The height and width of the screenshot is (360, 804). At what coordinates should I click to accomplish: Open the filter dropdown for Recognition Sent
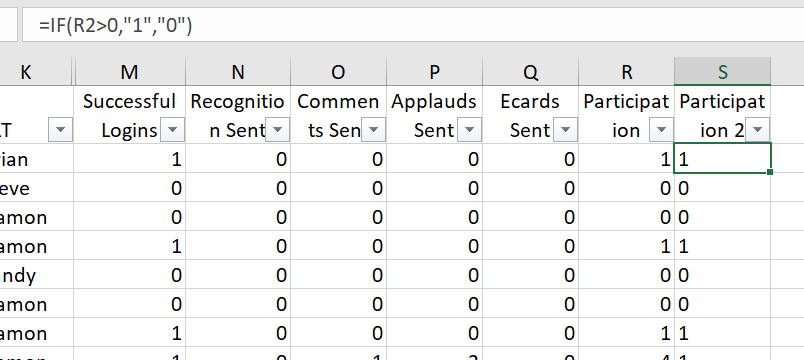pos(277,130)
